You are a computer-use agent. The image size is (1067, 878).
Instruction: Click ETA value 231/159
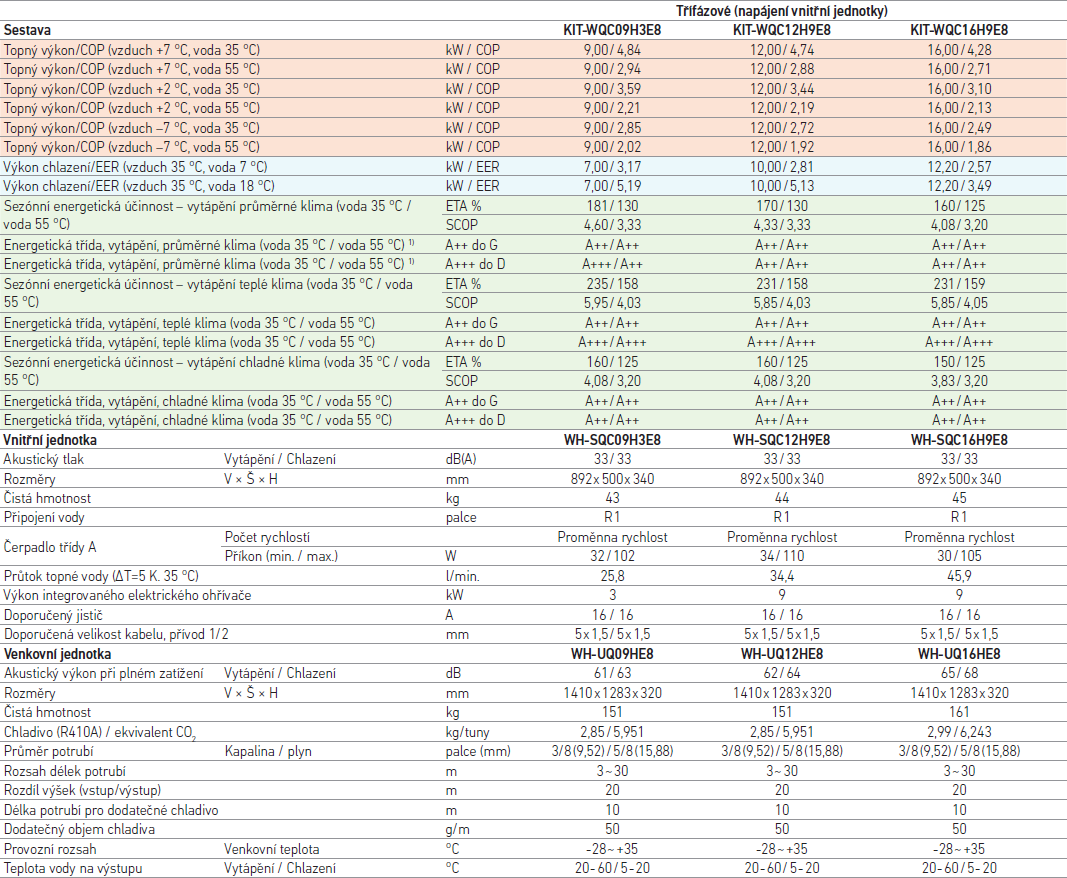point(959,284)
